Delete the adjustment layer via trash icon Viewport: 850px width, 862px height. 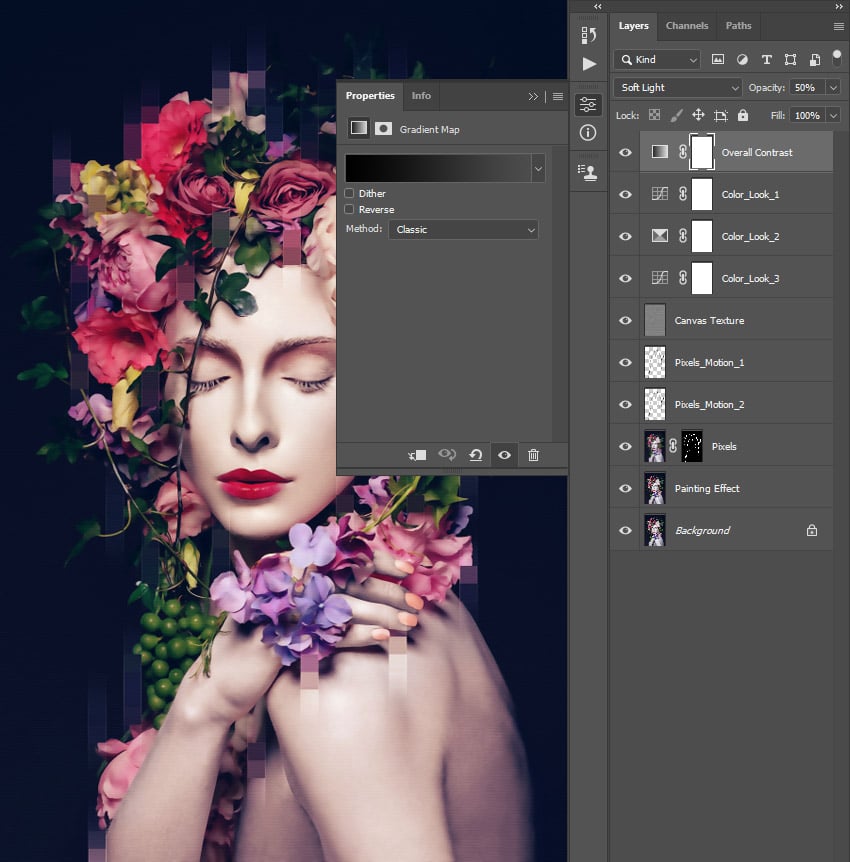tap(534, 455)
